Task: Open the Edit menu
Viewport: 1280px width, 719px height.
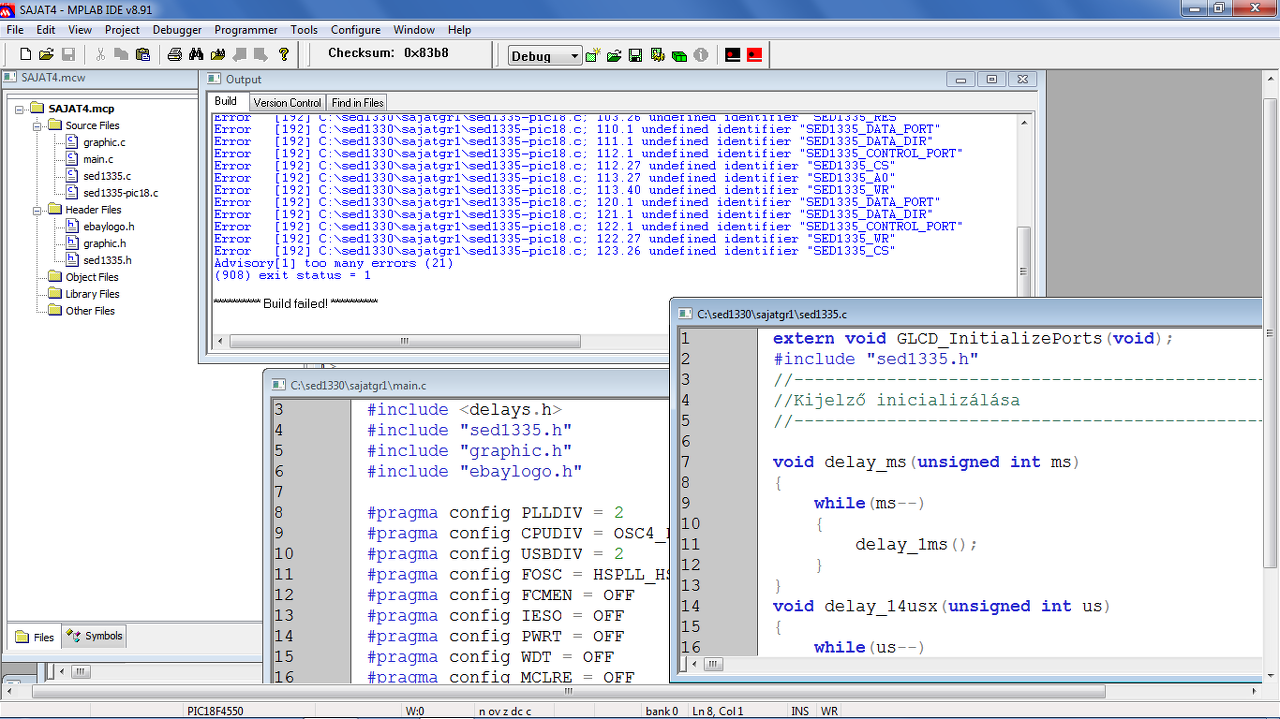Action: [x=46, y=30]
